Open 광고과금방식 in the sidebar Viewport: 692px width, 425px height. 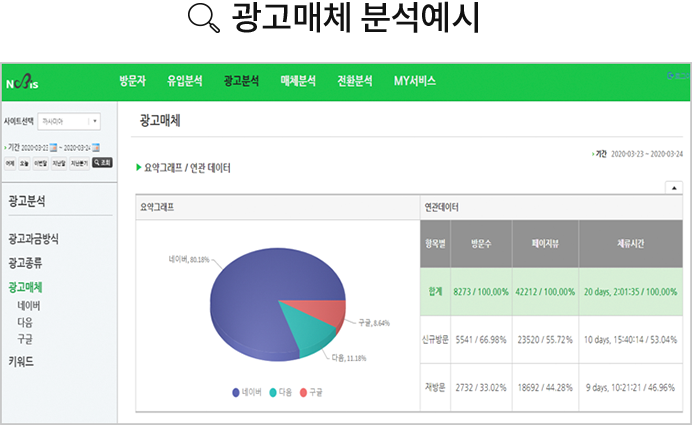[x=34, y=239]
